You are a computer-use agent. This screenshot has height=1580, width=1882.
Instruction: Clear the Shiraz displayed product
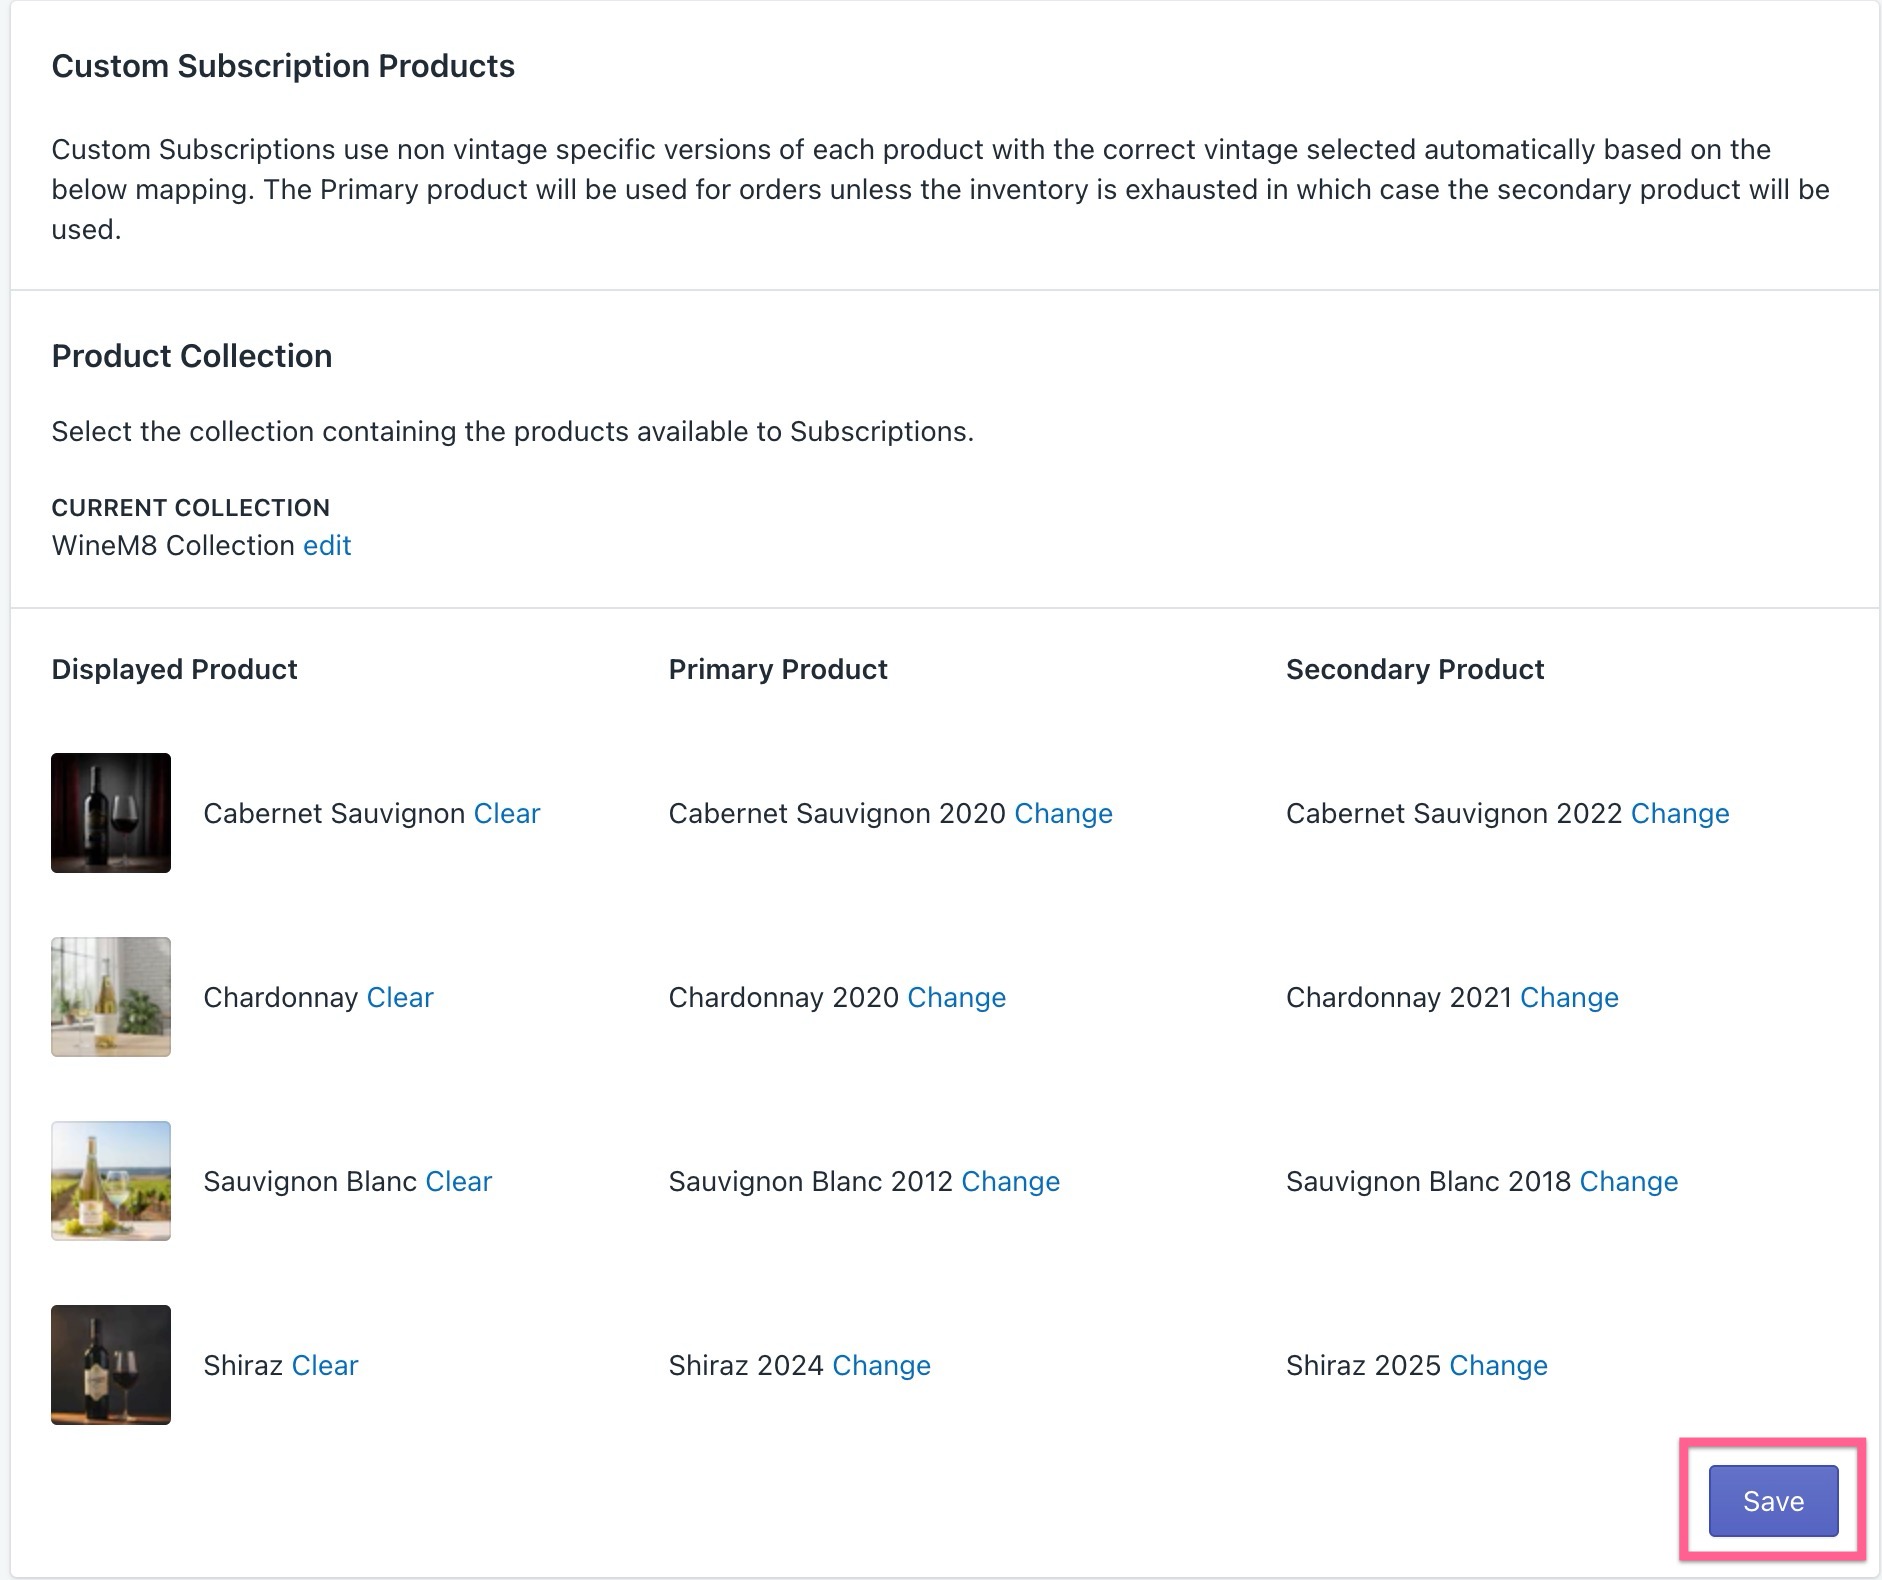(x=325, y=1365)
